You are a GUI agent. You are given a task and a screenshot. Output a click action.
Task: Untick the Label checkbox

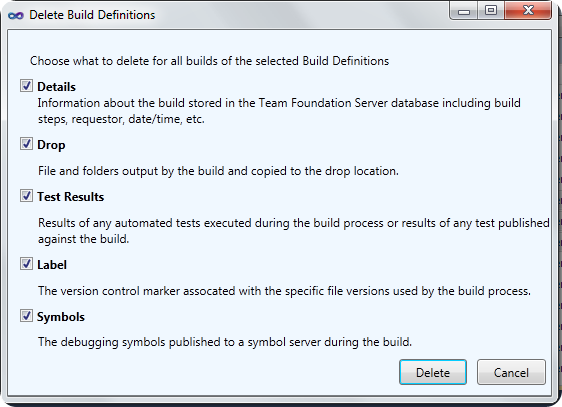coord(26,264)
